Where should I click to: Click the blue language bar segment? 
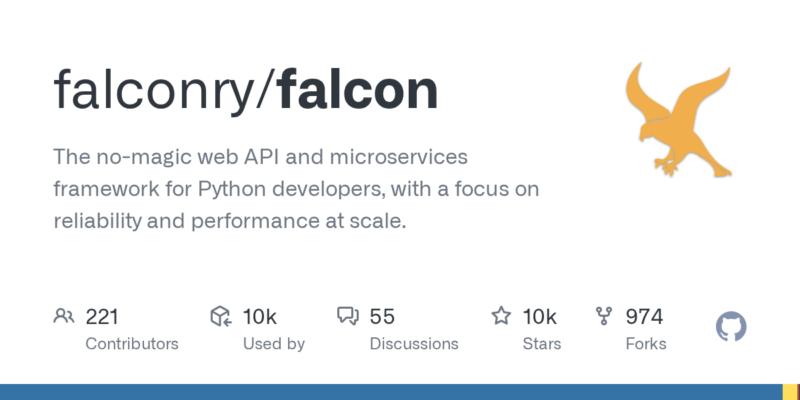390,392
